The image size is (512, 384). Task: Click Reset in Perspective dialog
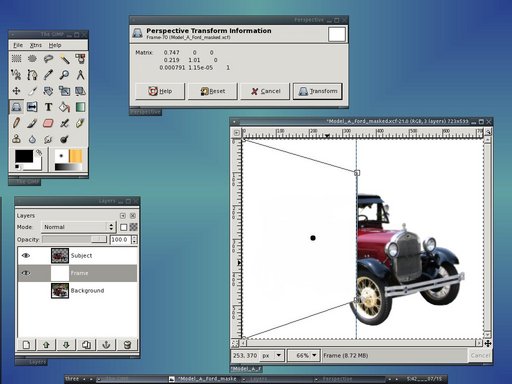click(213, 91)
